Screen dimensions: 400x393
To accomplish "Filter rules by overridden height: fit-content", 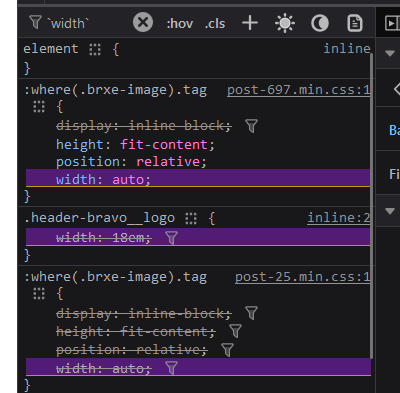I will coord(235,331).
